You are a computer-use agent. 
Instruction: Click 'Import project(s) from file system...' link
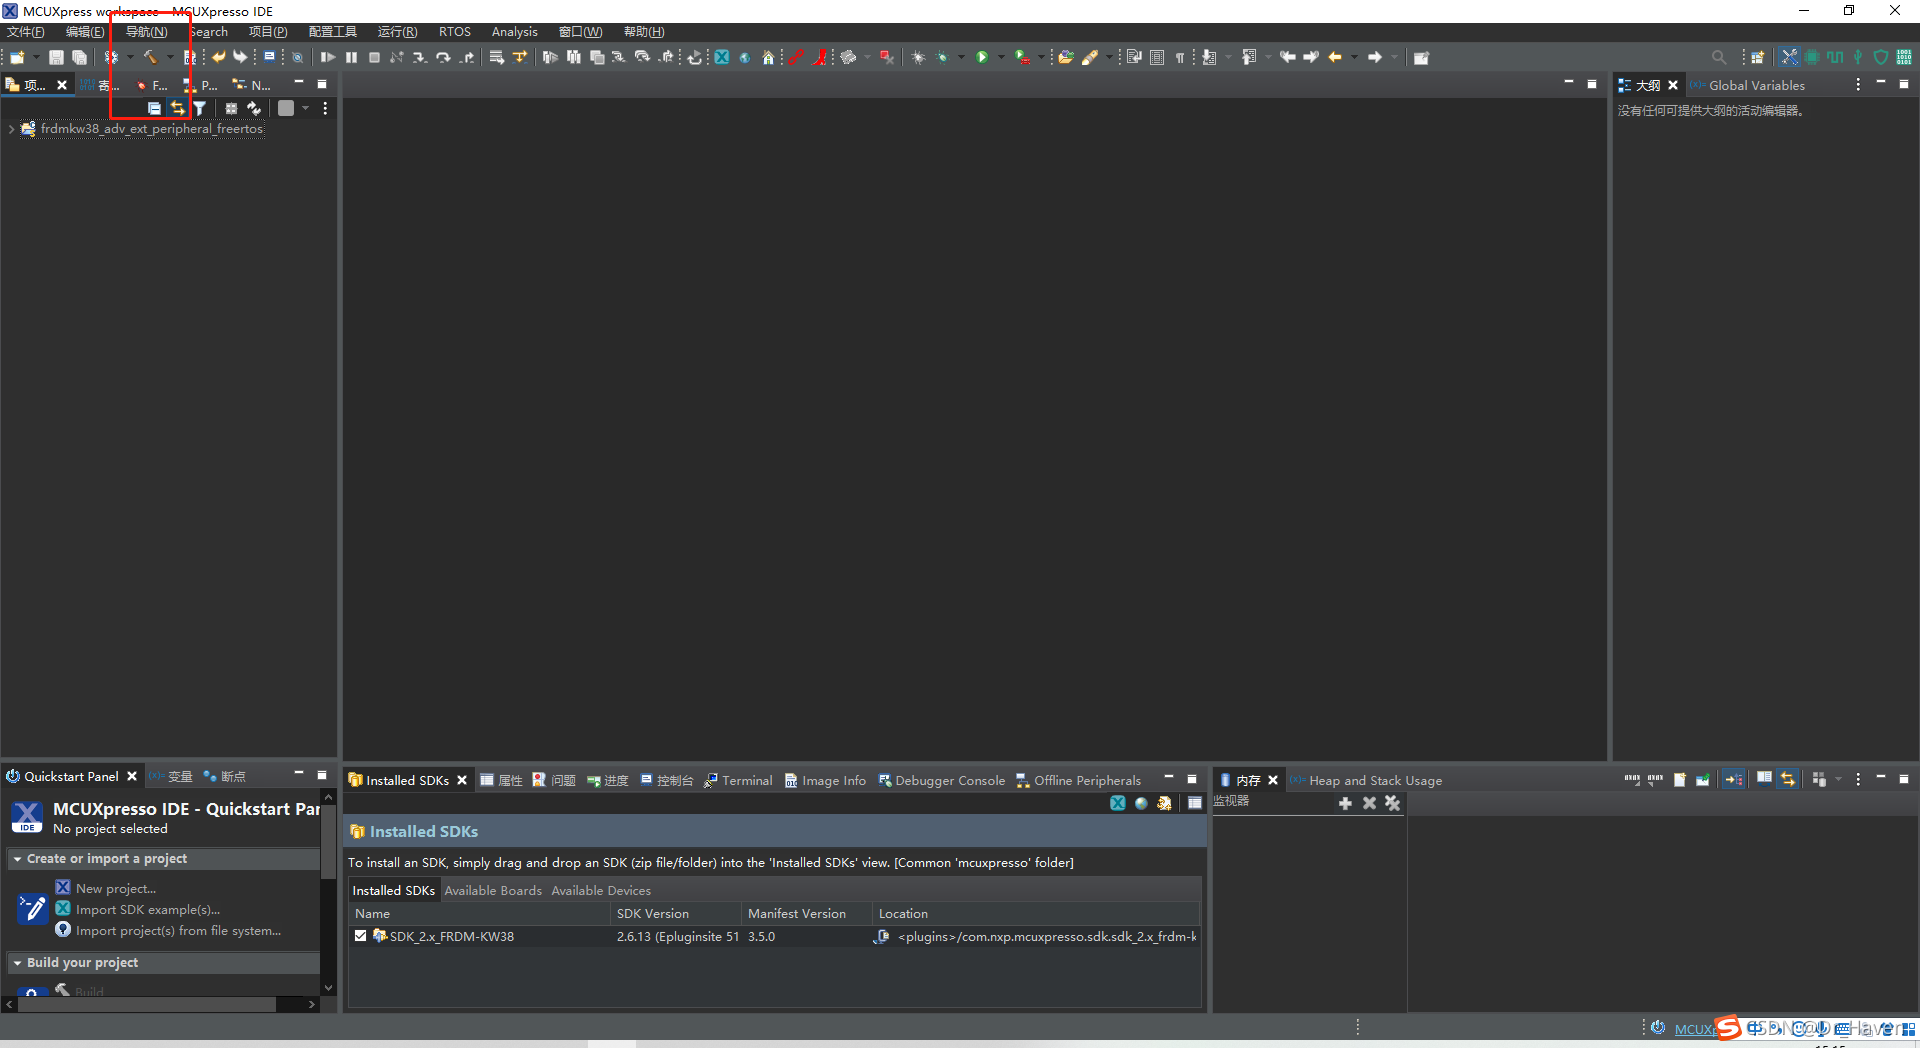178,930
